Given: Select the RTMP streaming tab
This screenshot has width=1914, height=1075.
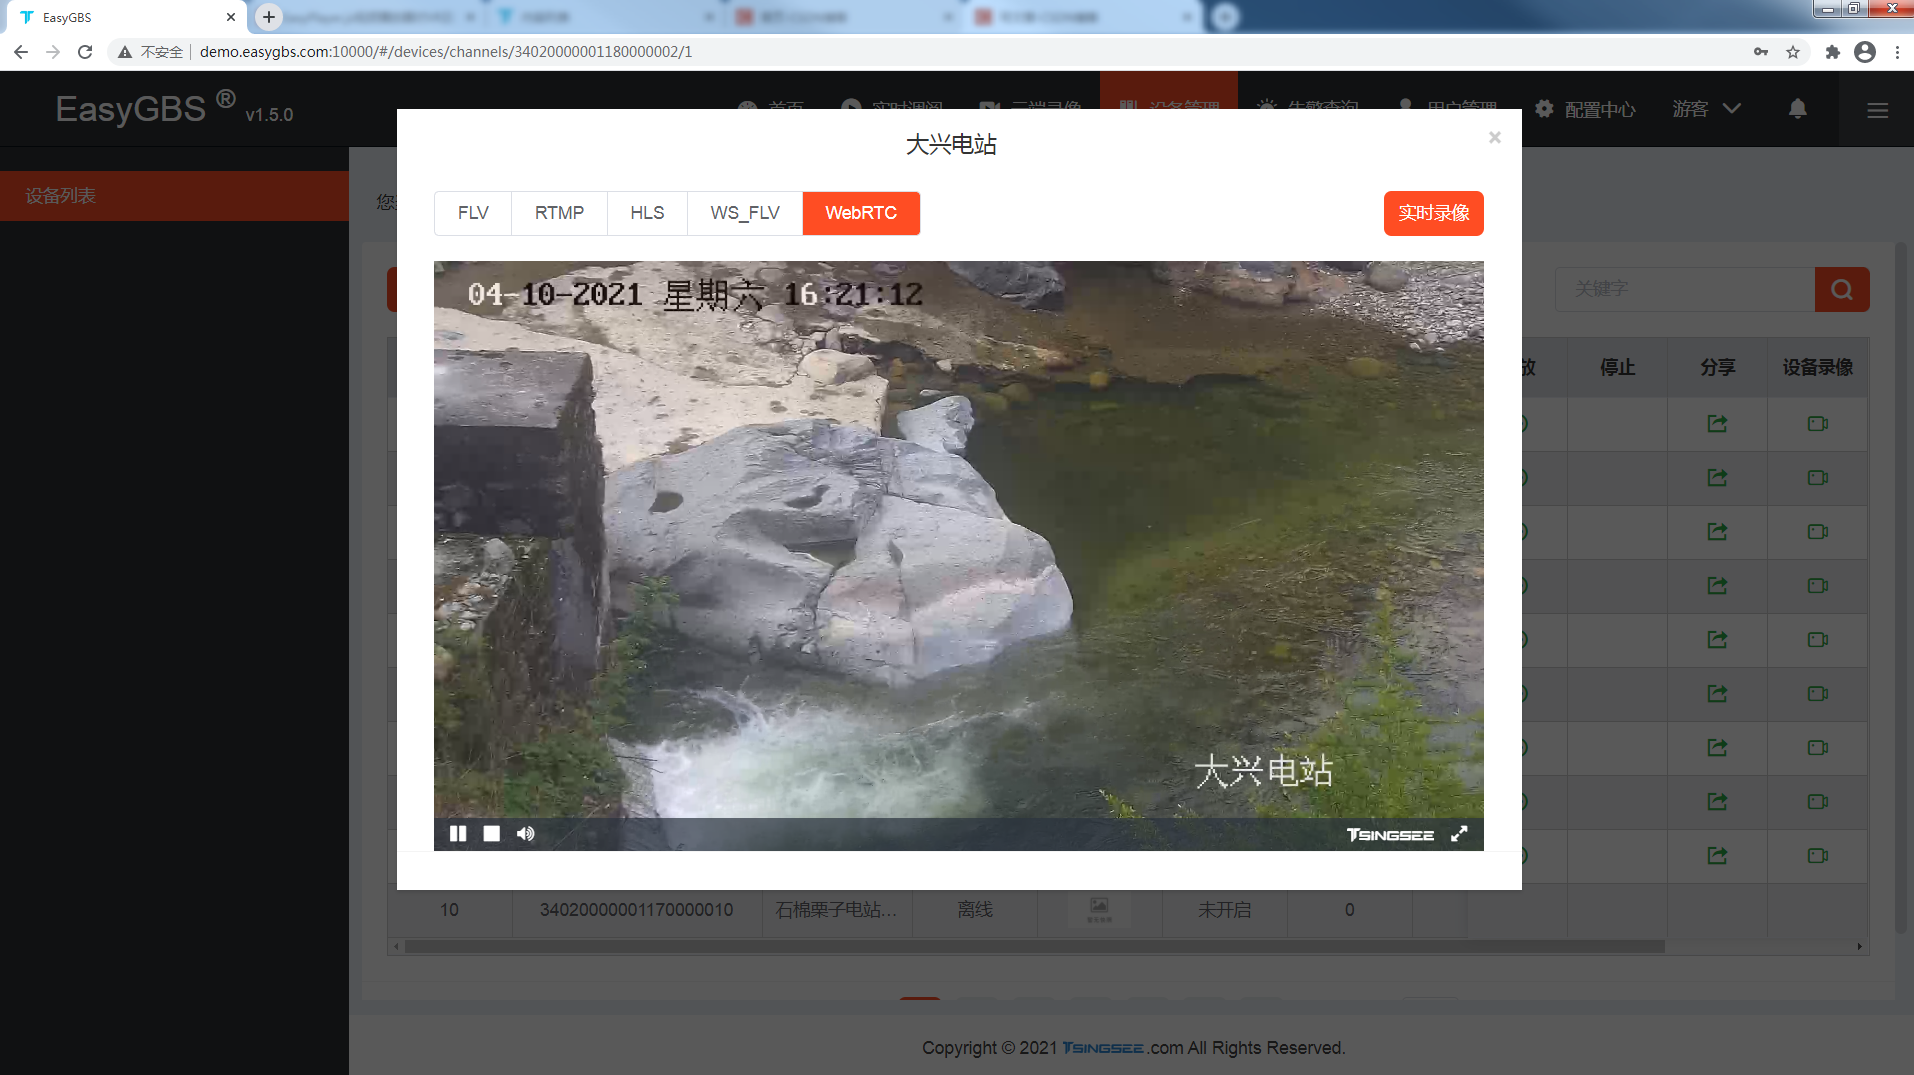Looking at the screenshot, I should point(559,213).
